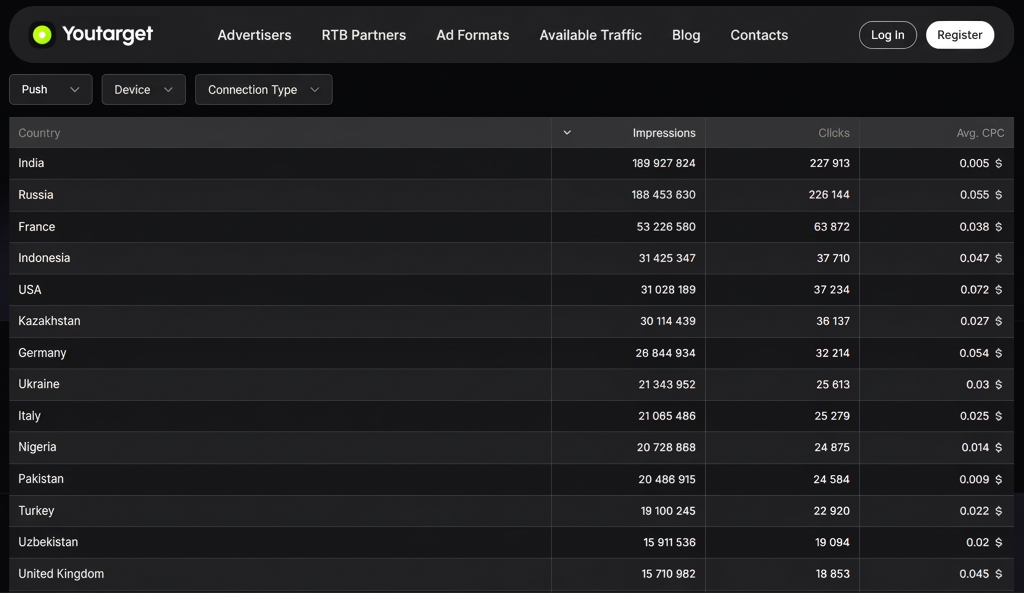Image resolution: width=1024 pixels, height=593 pixels.
Task: Sort table by Clicks header
Action: point(834,133)
